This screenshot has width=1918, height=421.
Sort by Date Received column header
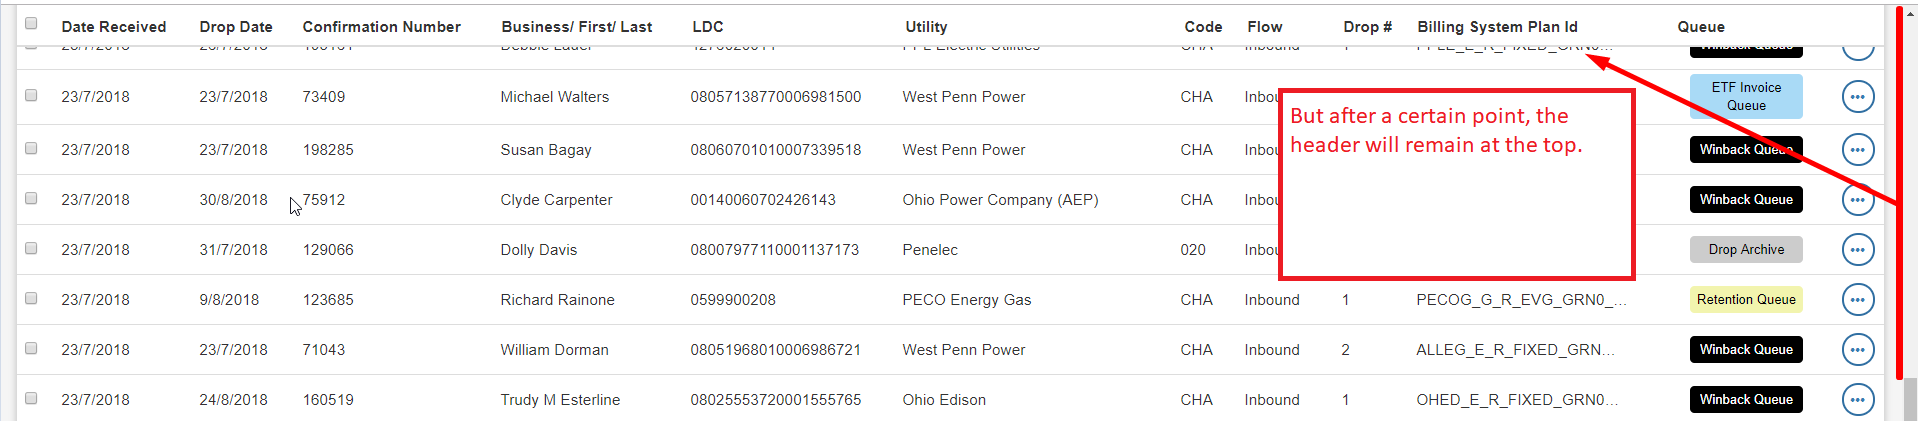click(114, 27)
